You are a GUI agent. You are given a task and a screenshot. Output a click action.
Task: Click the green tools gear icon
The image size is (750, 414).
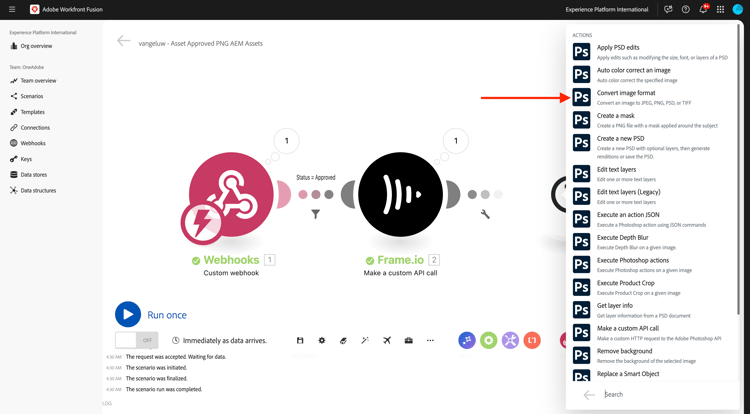tap(488, 340)
